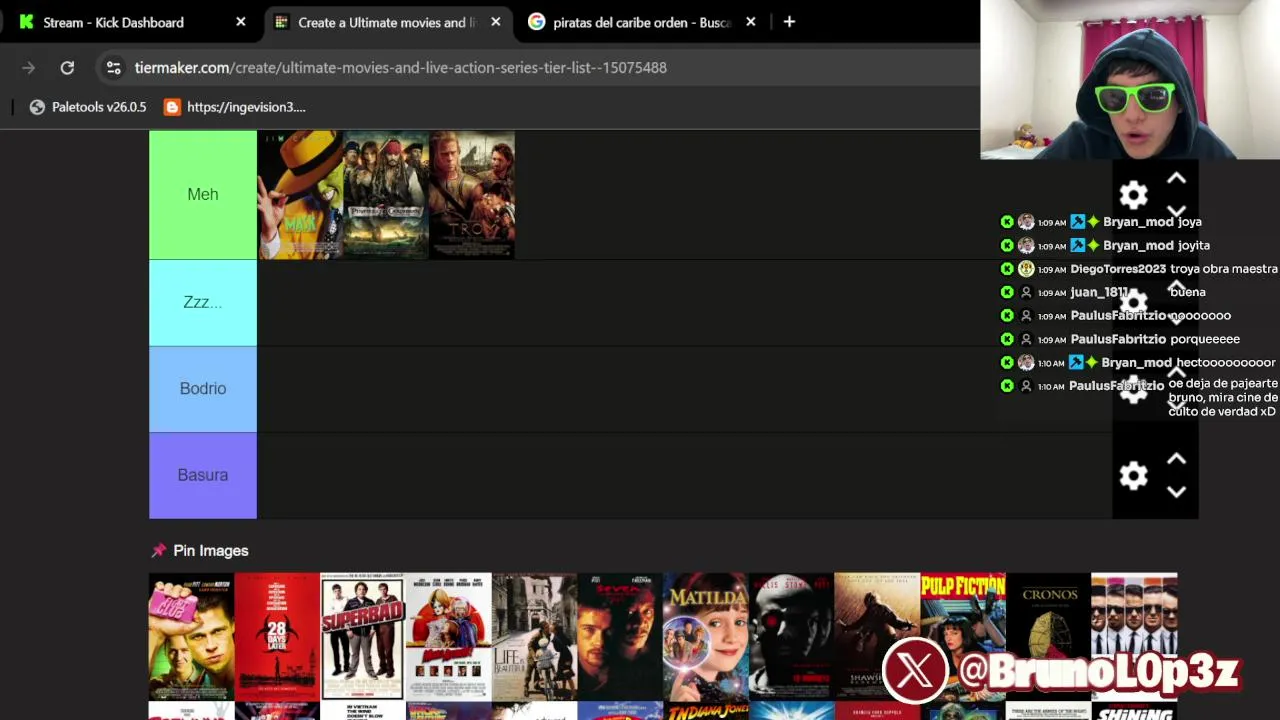Click the Pin Images label
This screenshot has width=1280, height=720.
(x=210, y=551)
